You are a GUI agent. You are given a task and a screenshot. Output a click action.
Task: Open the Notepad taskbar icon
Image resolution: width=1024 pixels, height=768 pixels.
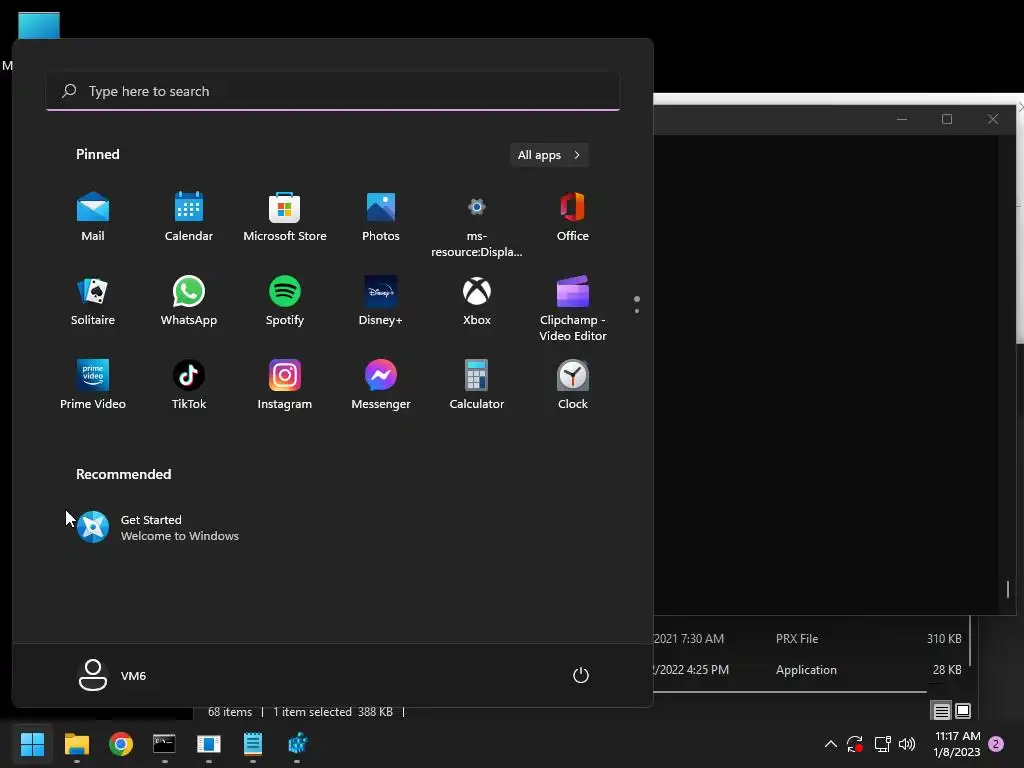[253, 744]
